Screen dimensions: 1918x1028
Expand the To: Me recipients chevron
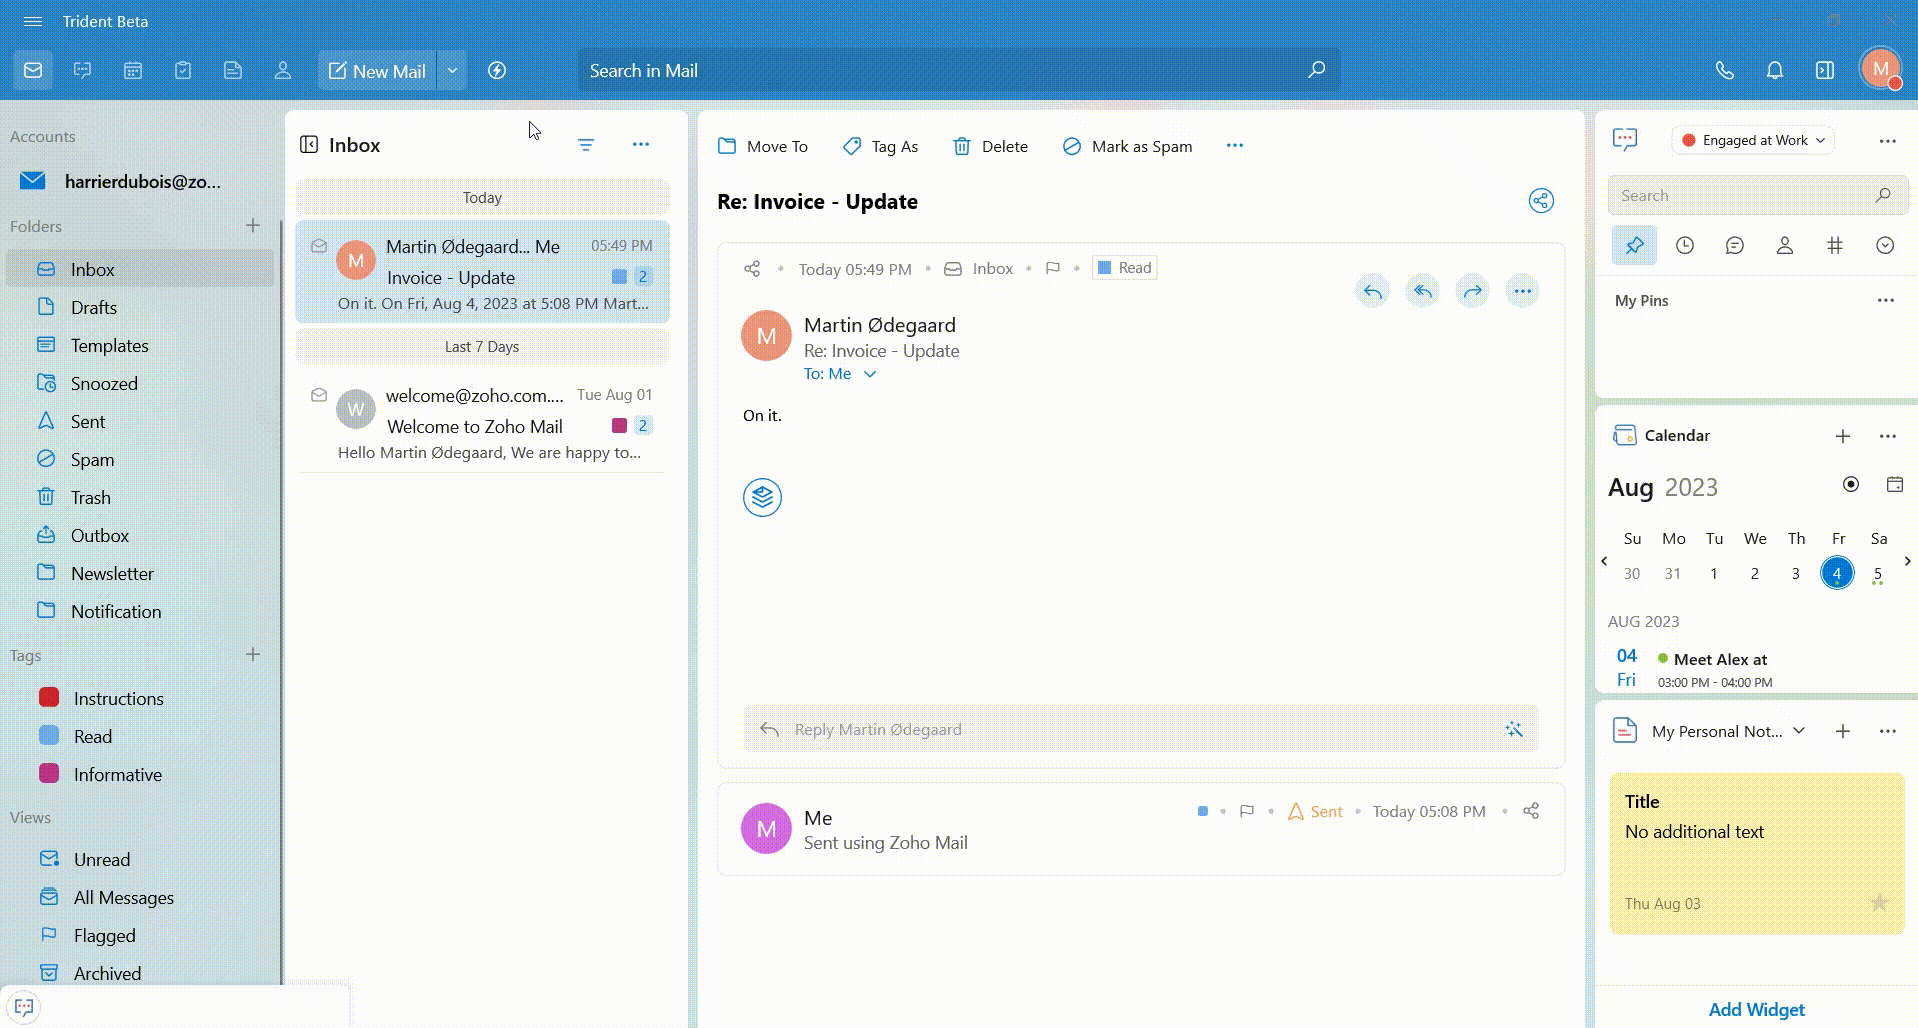pyautogui.click(x=870, y=374)
